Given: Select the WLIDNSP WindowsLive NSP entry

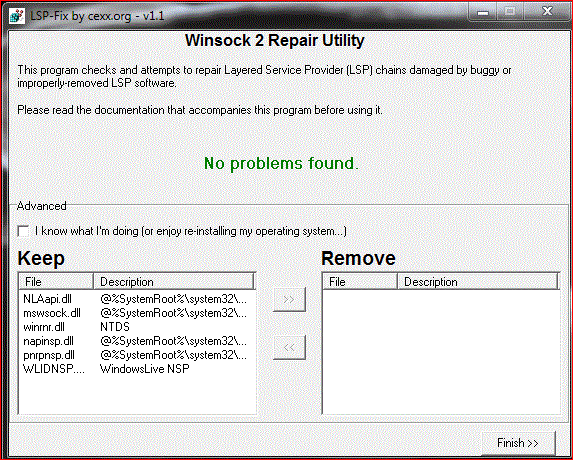Looking at the screenshot, I should pyautogui.click(x=136, y=369).
